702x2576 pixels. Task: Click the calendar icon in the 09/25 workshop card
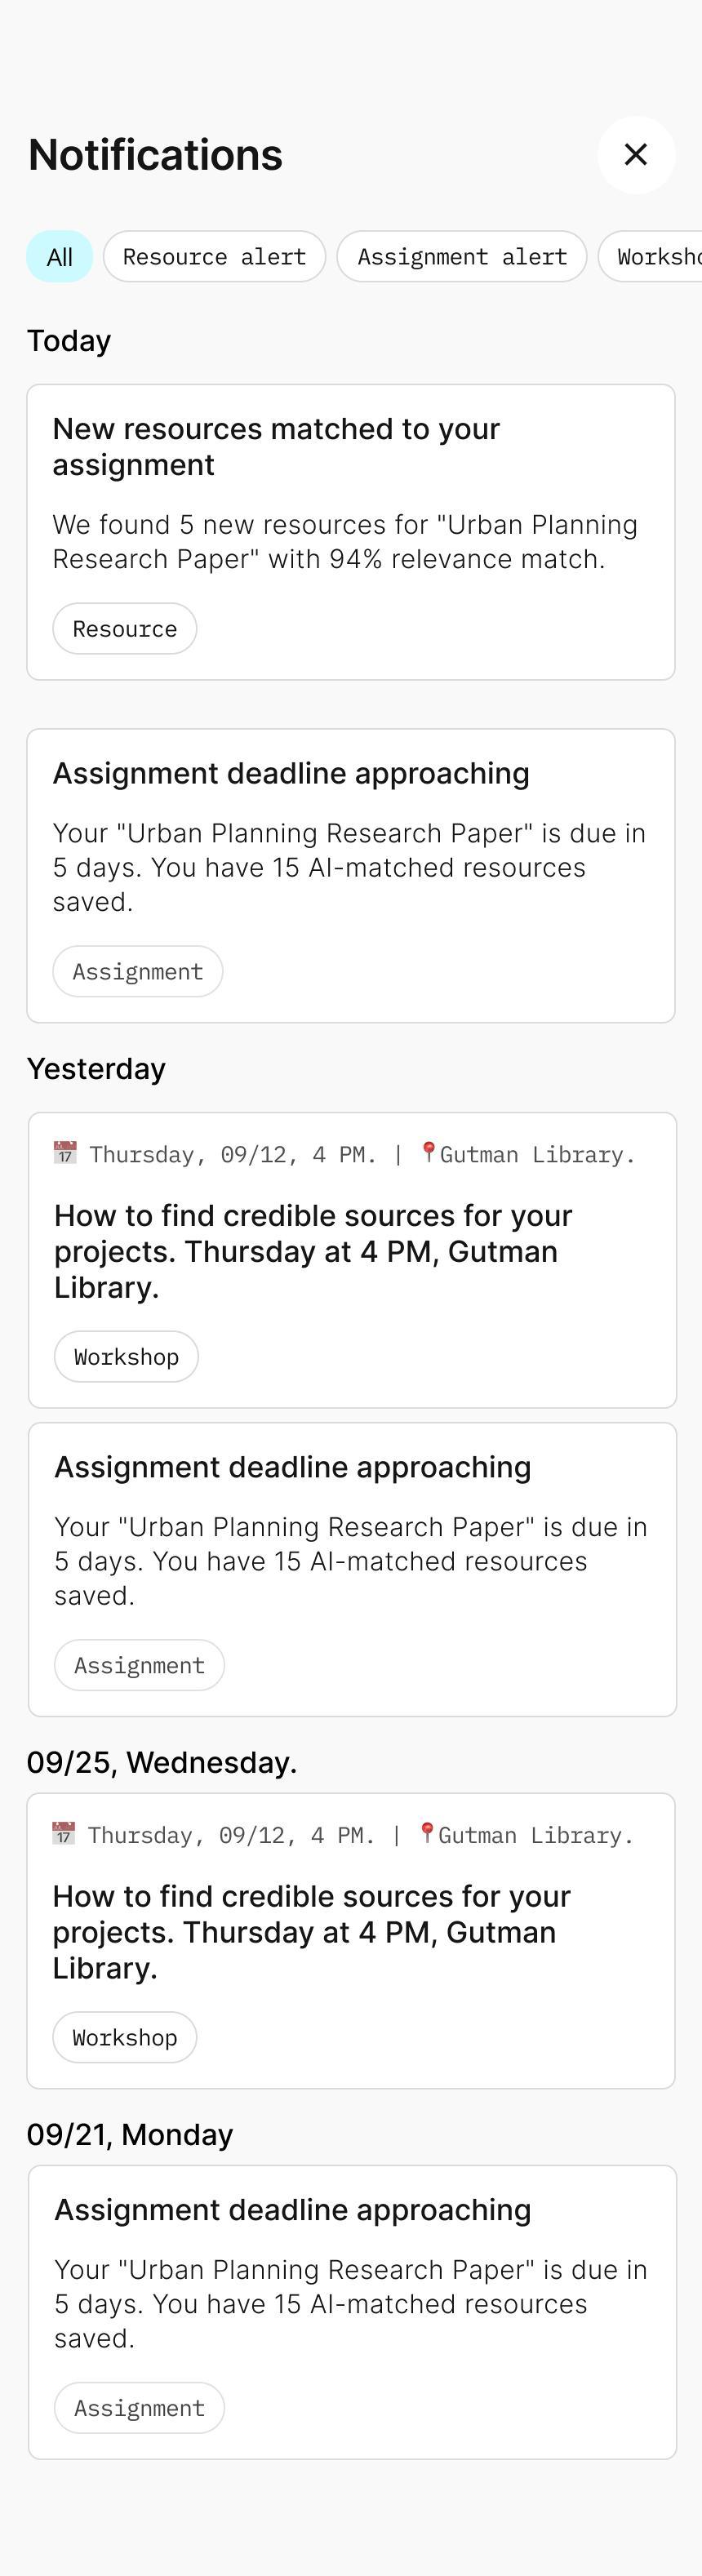pyautogui.click(x=64, y=1834)
